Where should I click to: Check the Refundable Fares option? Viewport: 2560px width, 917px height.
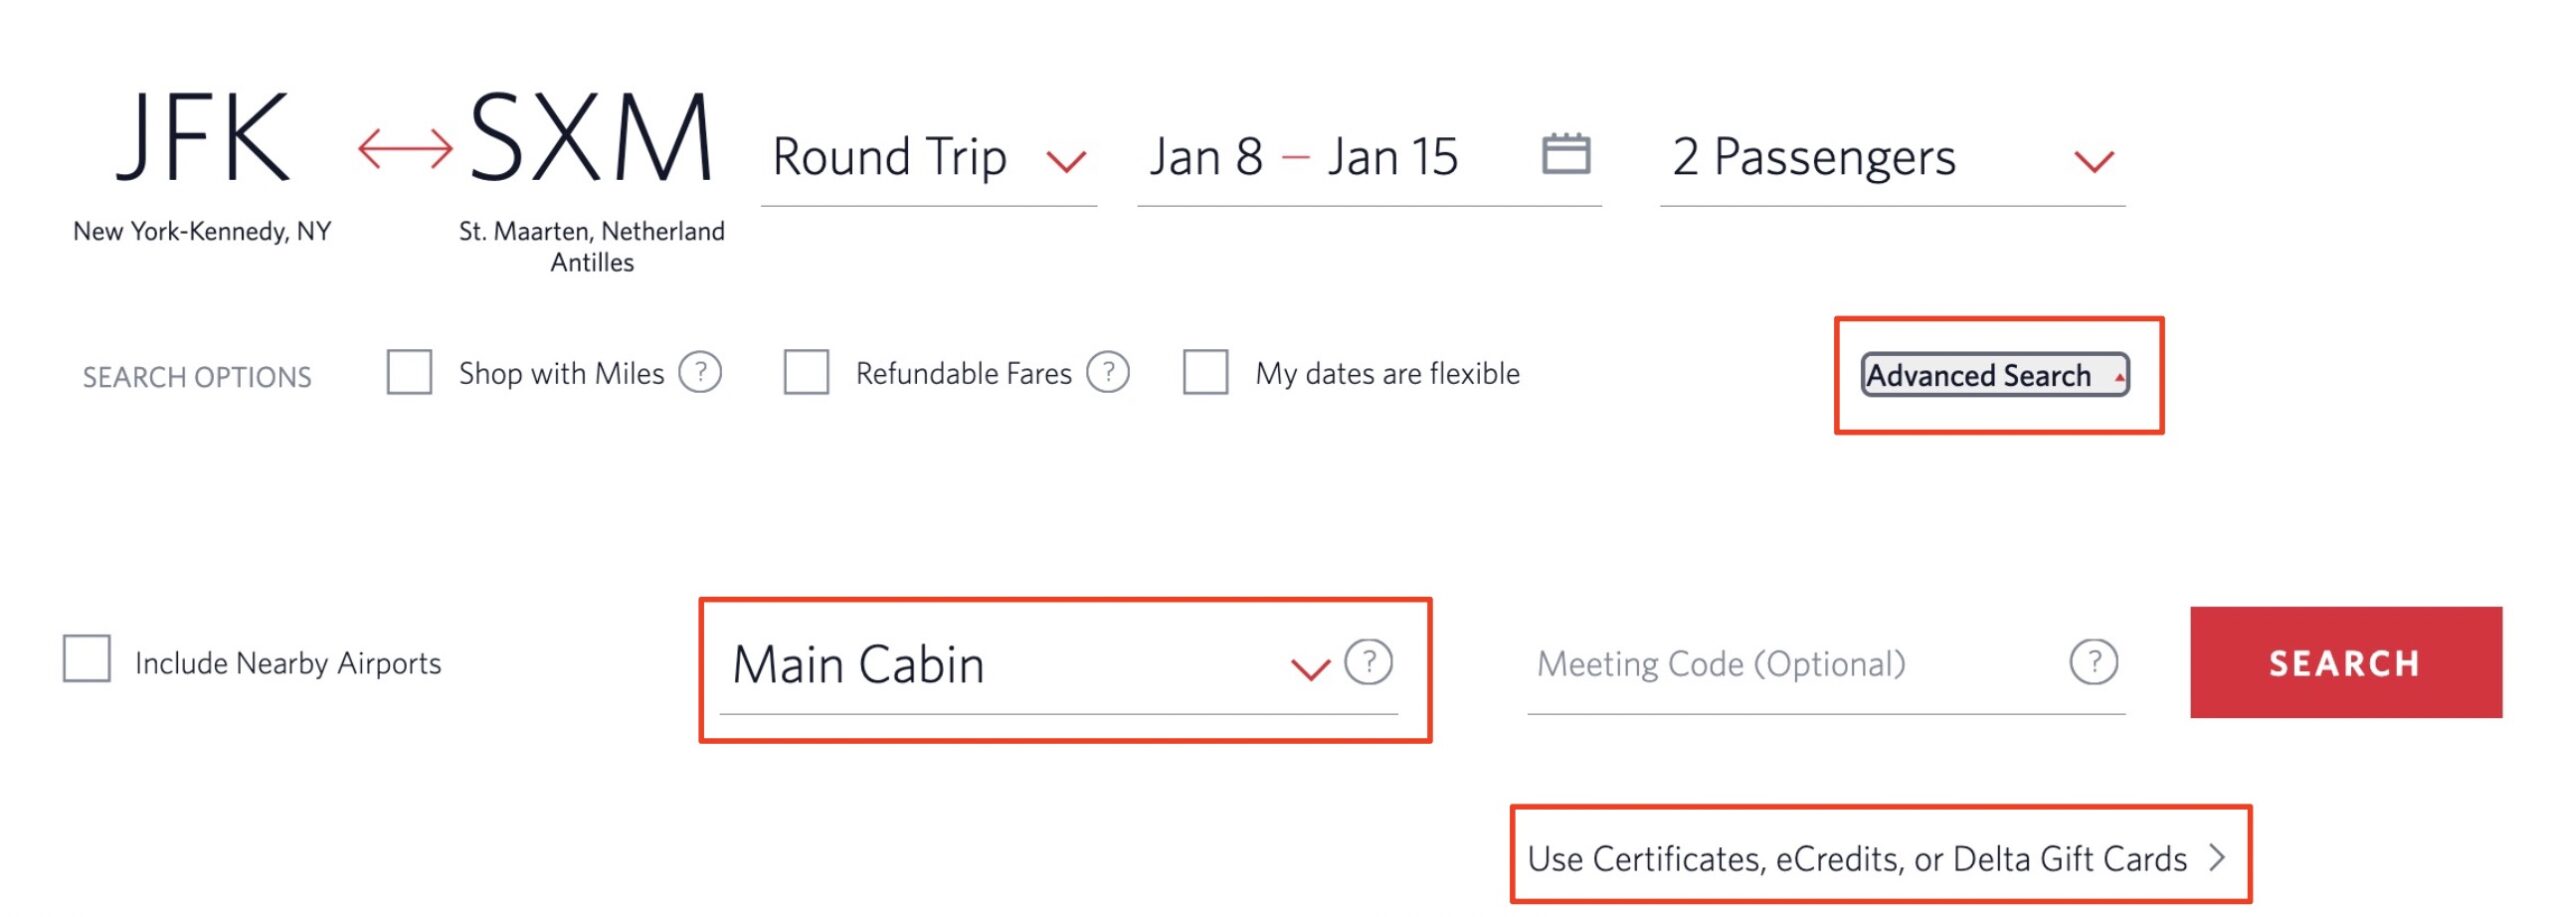pyautogui.click(x=806, y=372)
